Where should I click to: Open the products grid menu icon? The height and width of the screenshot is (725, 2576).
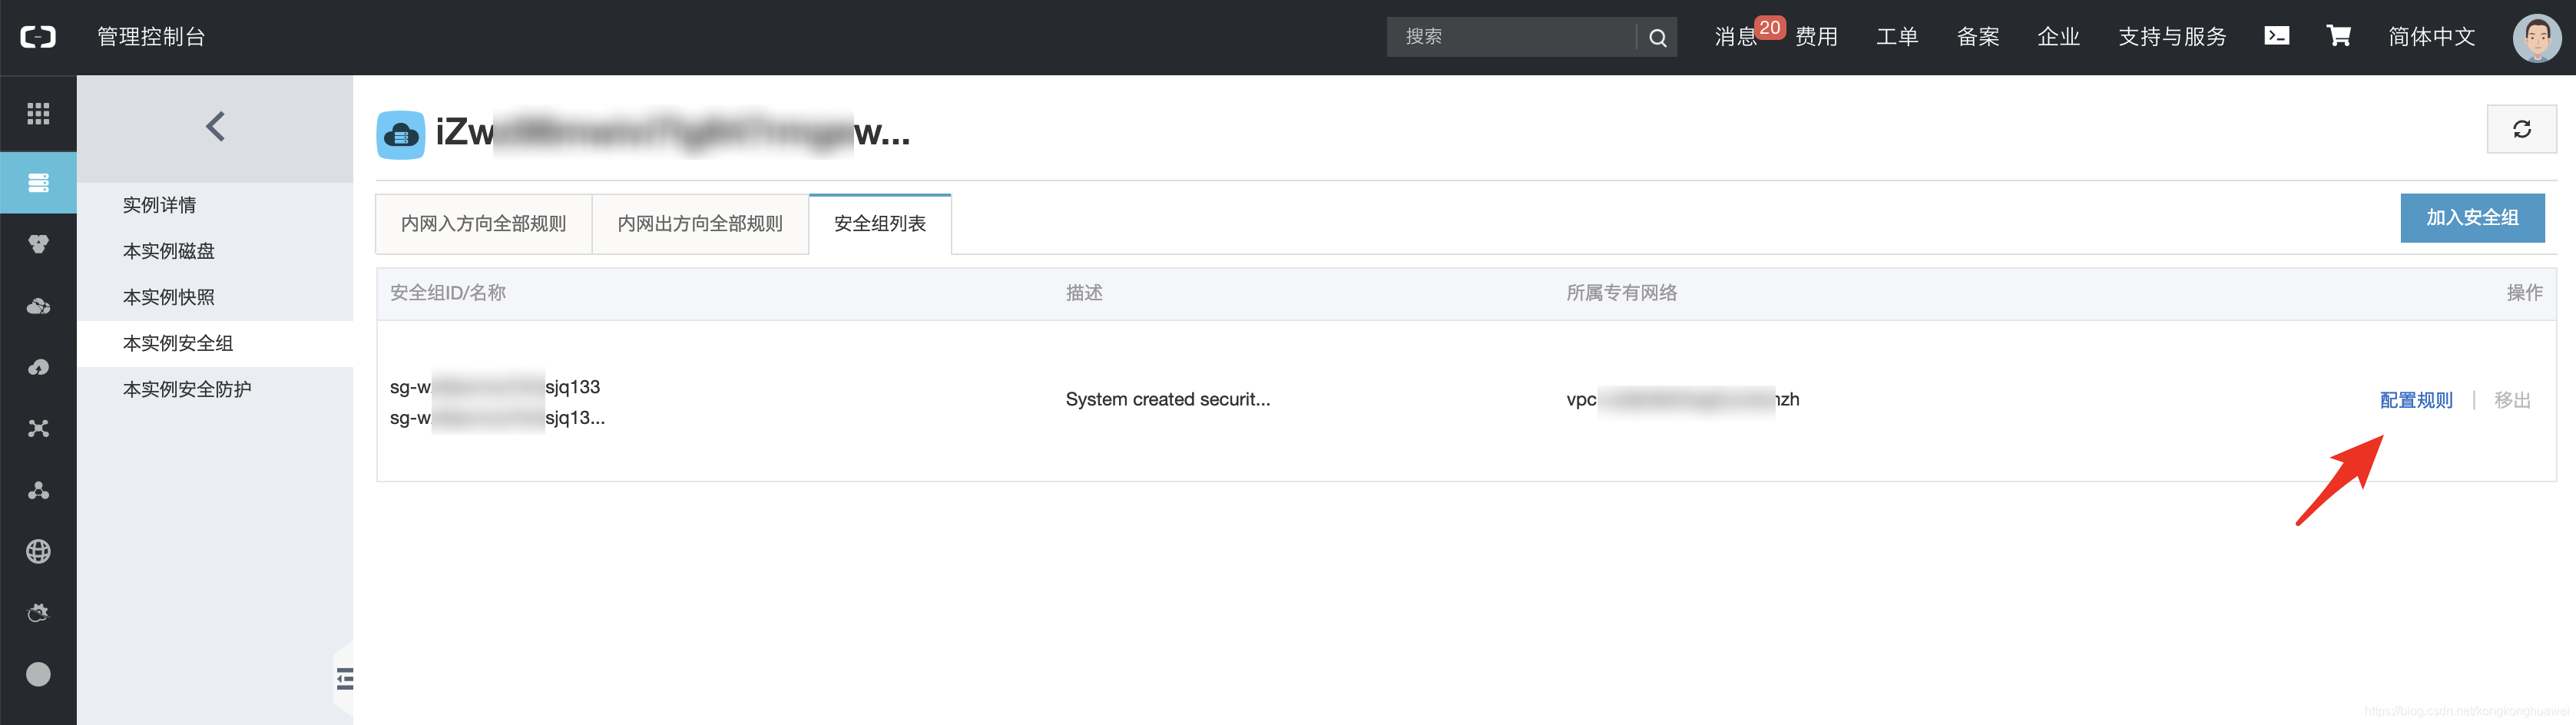38,114
